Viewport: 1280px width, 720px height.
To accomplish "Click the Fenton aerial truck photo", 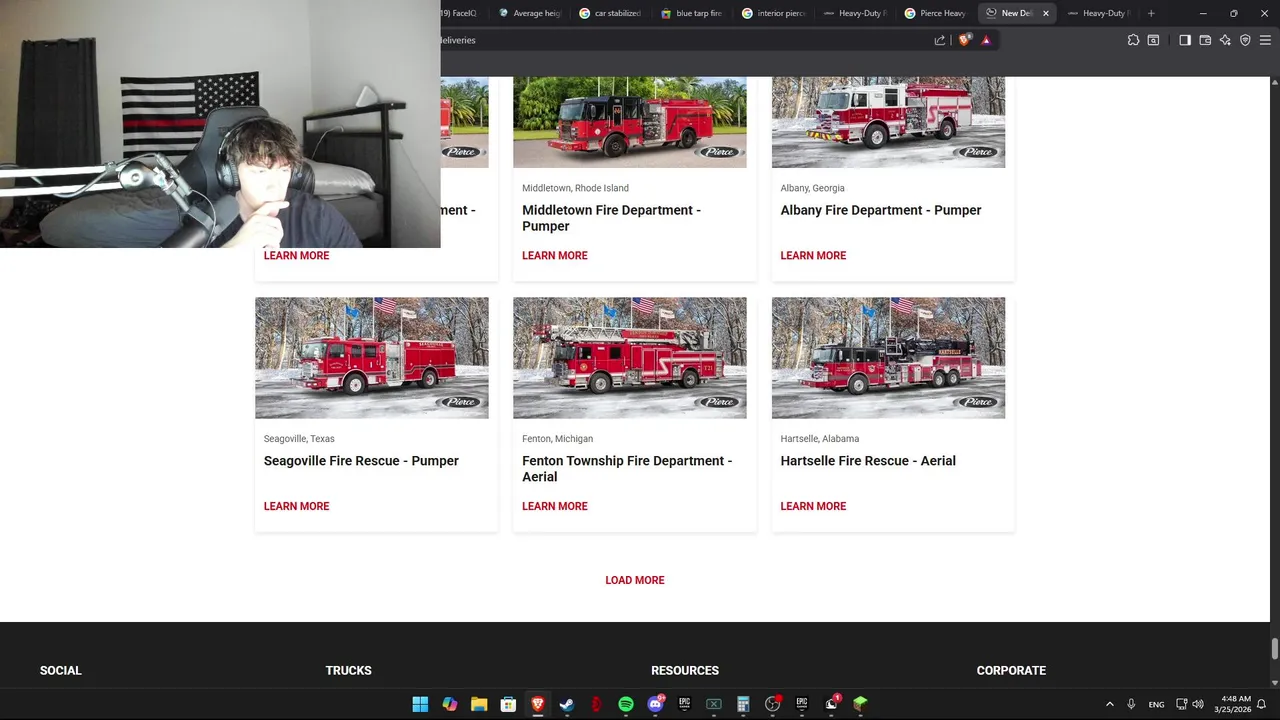I will click(x=630, y=358).
